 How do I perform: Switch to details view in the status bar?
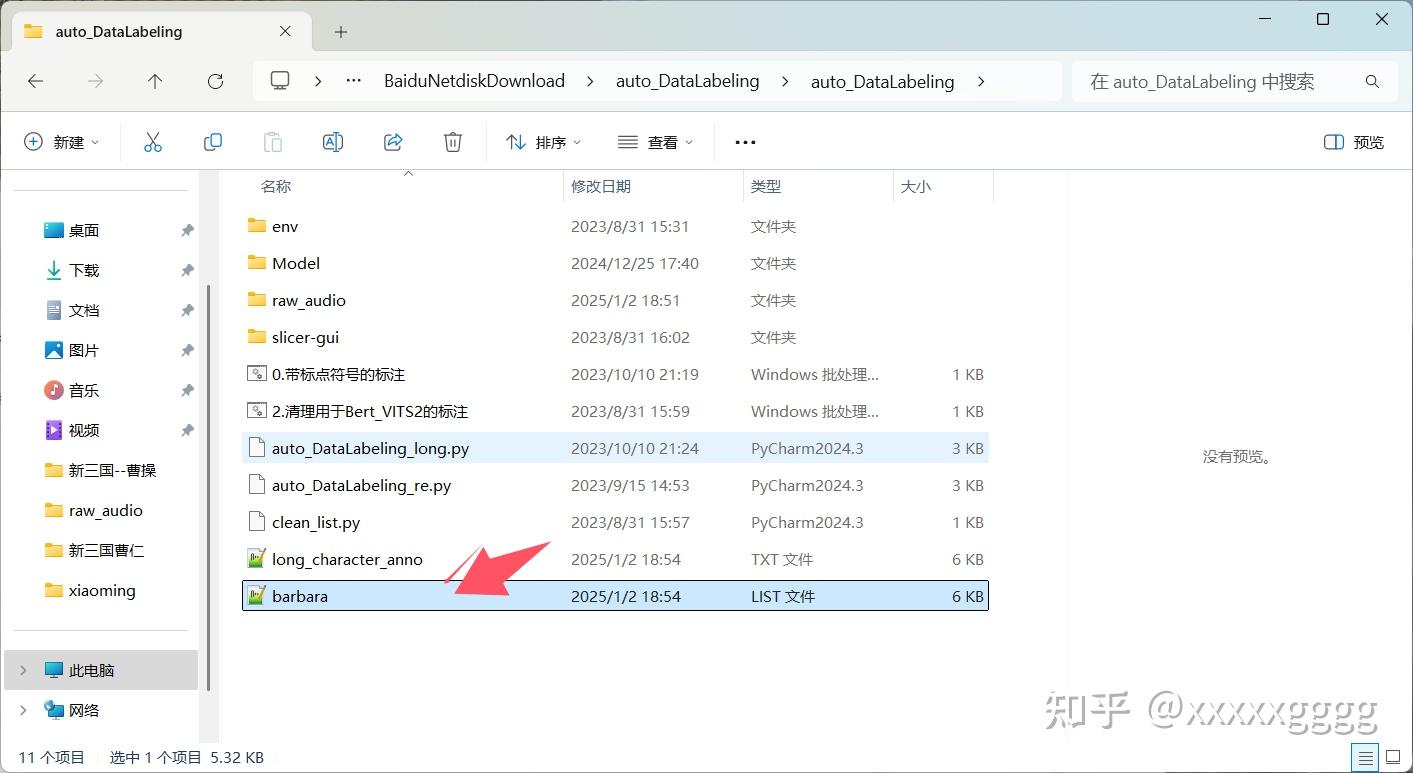(x=1364, y=757)
